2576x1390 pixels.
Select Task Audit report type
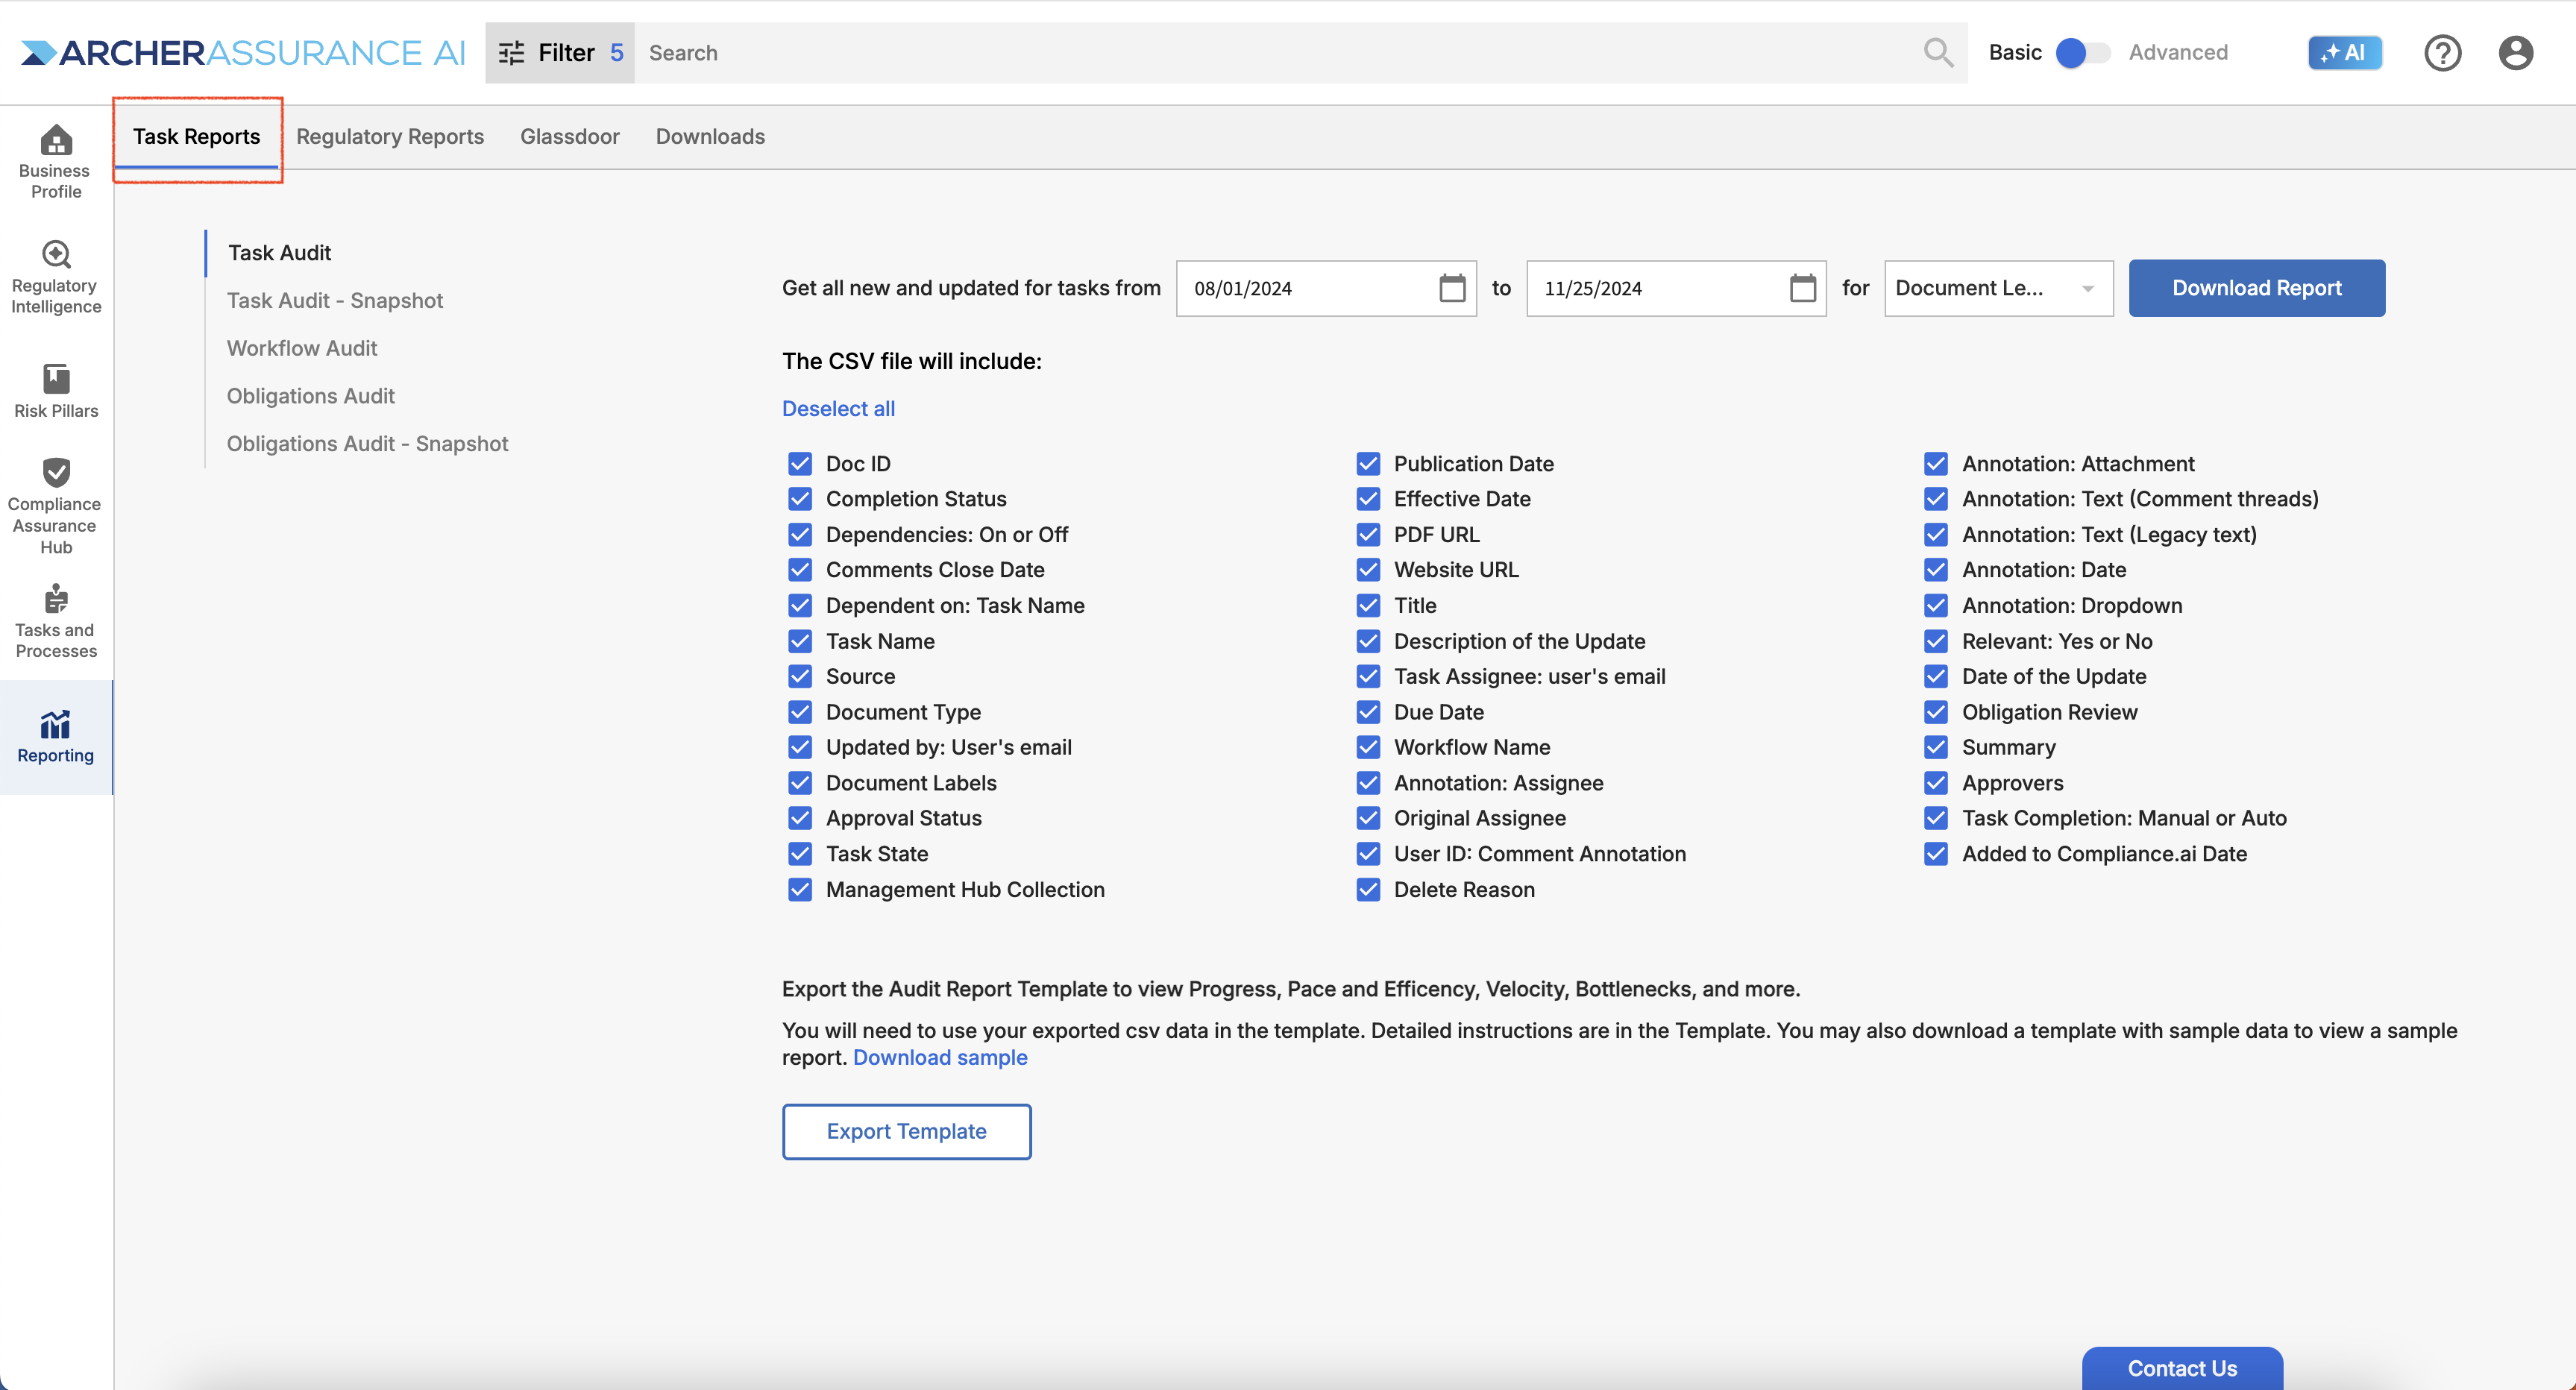tap(280, 253)
